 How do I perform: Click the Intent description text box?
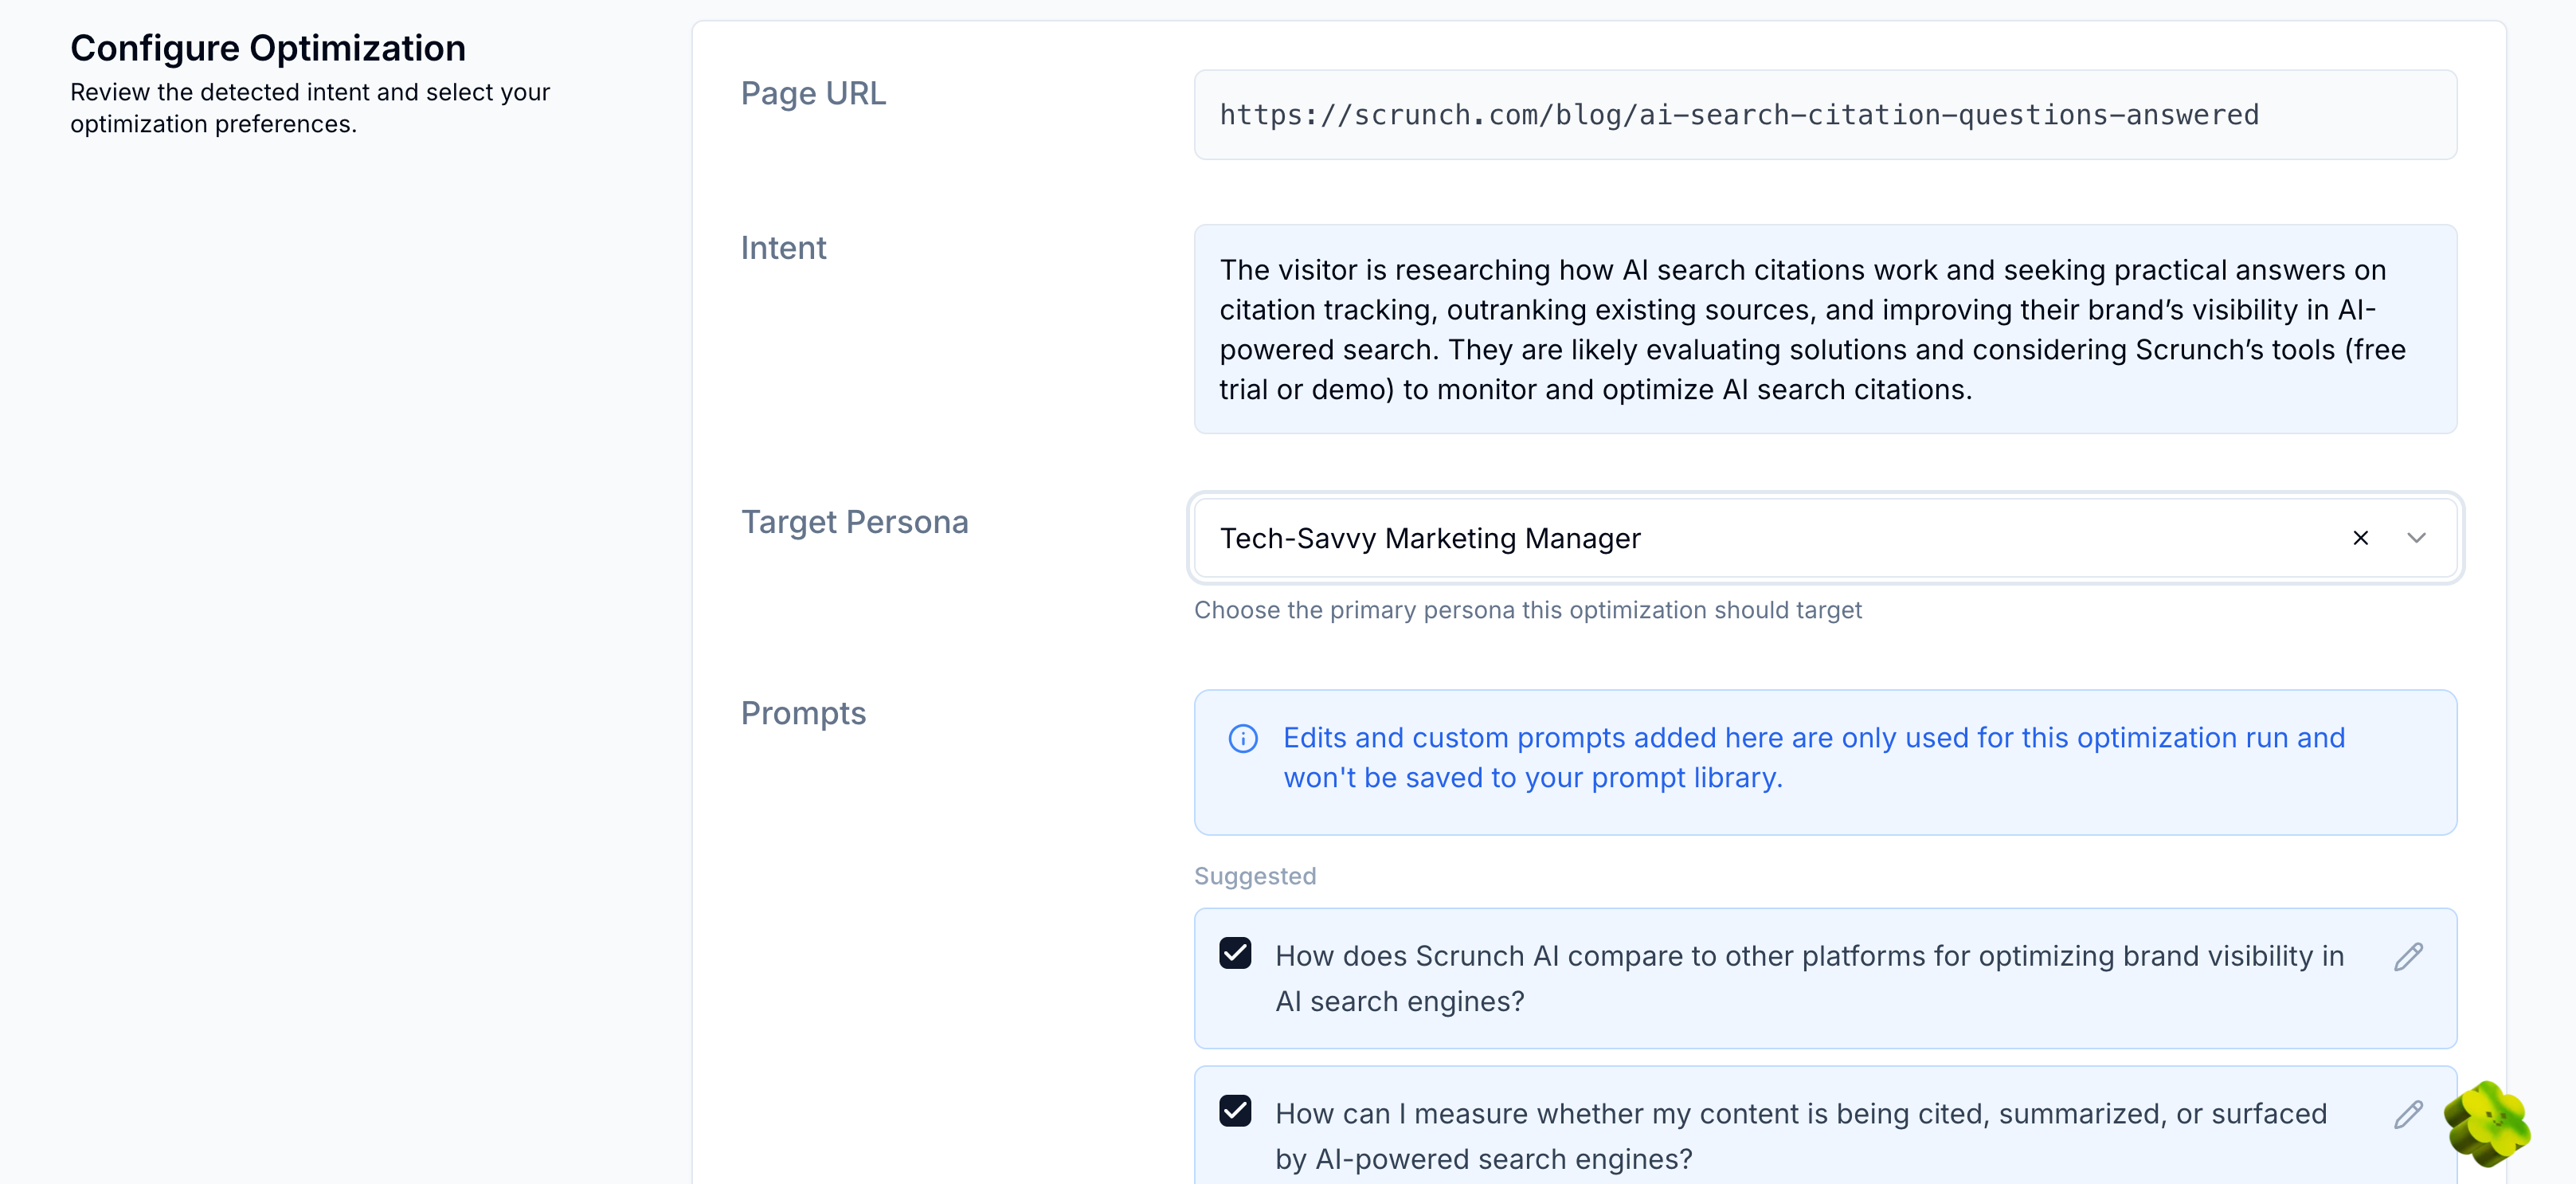point(1825,329)
